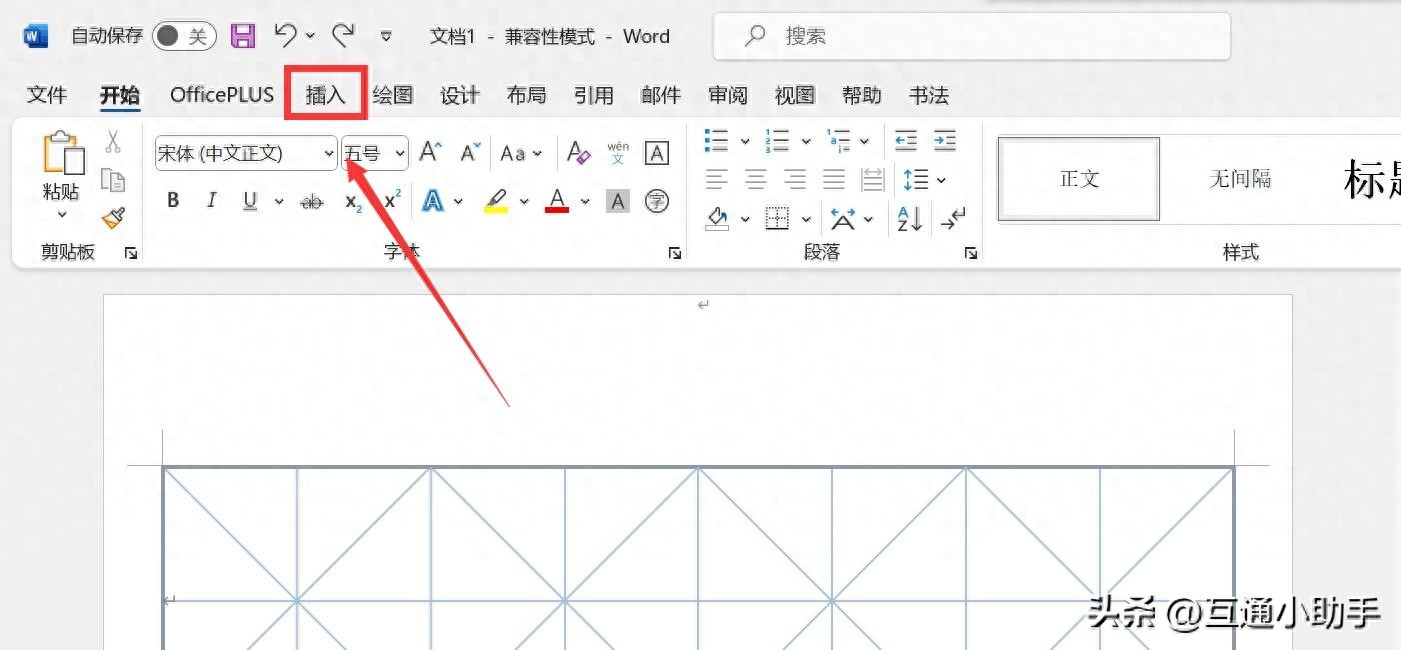Toggle the AutoSave switch
This screenshot has height=650, width=1401.
pyautogui.click(x=185, y=37)
